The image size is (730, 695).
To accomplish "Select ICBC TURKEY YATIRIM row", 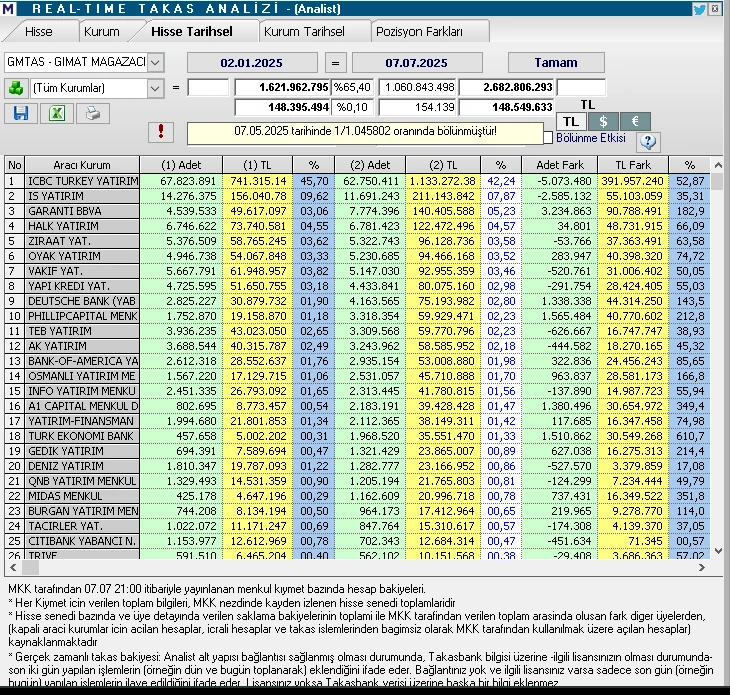I will 358,181.
